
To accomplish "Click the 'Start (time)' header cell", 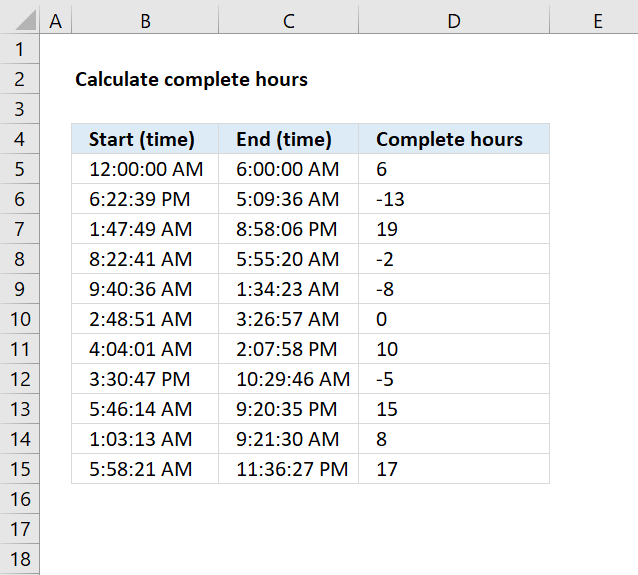I will [145, 139].
